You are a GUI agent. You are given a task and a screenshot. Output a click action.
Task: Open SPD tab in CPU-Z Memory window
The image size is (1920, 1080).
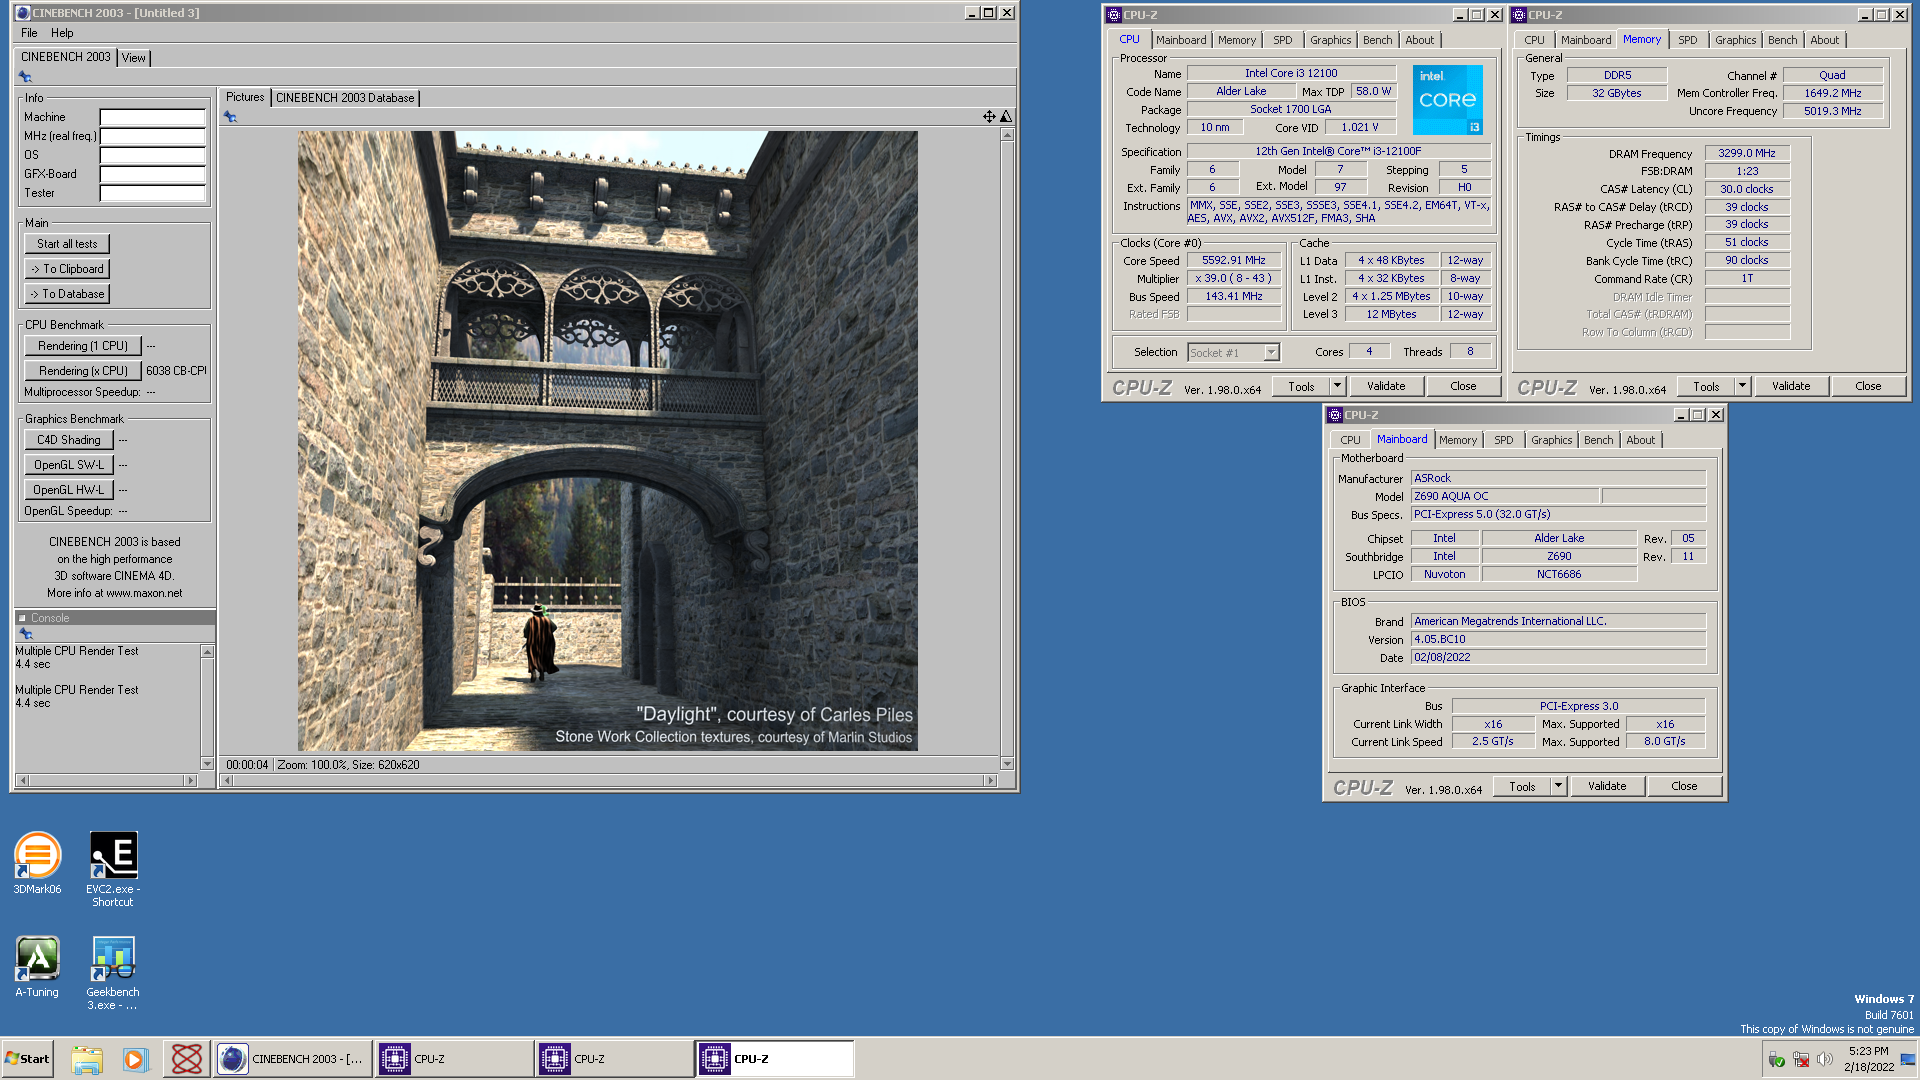pos(1688,40)
